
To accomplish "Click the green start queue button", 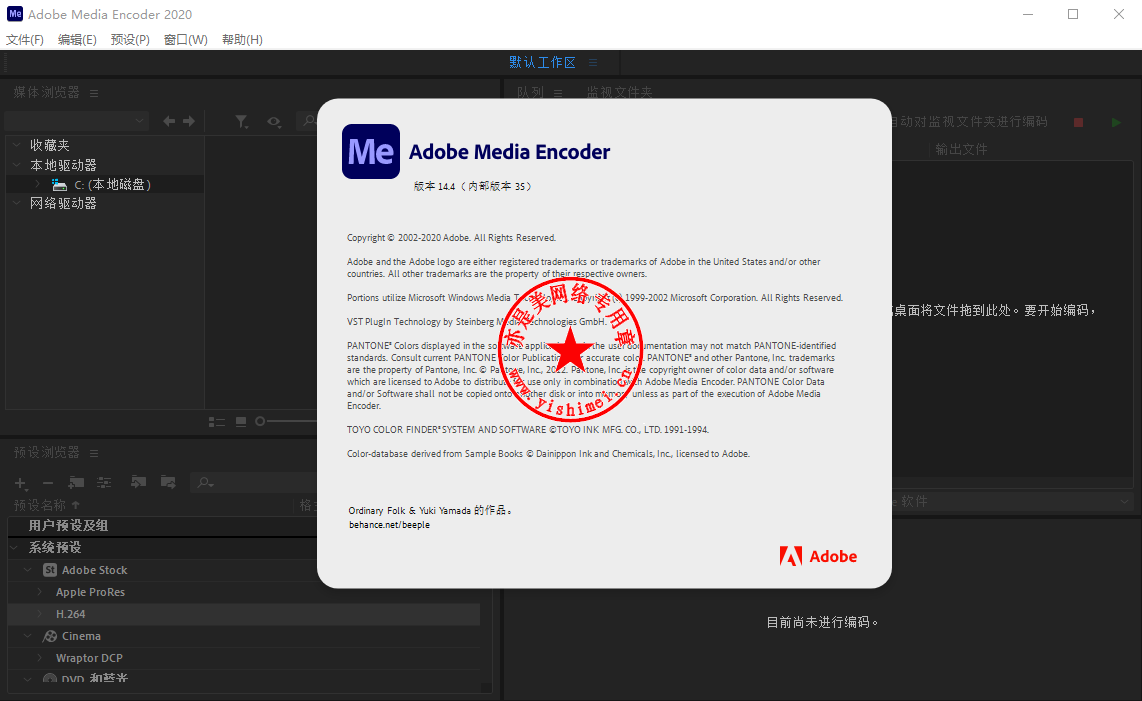I will coord(1116,122).
